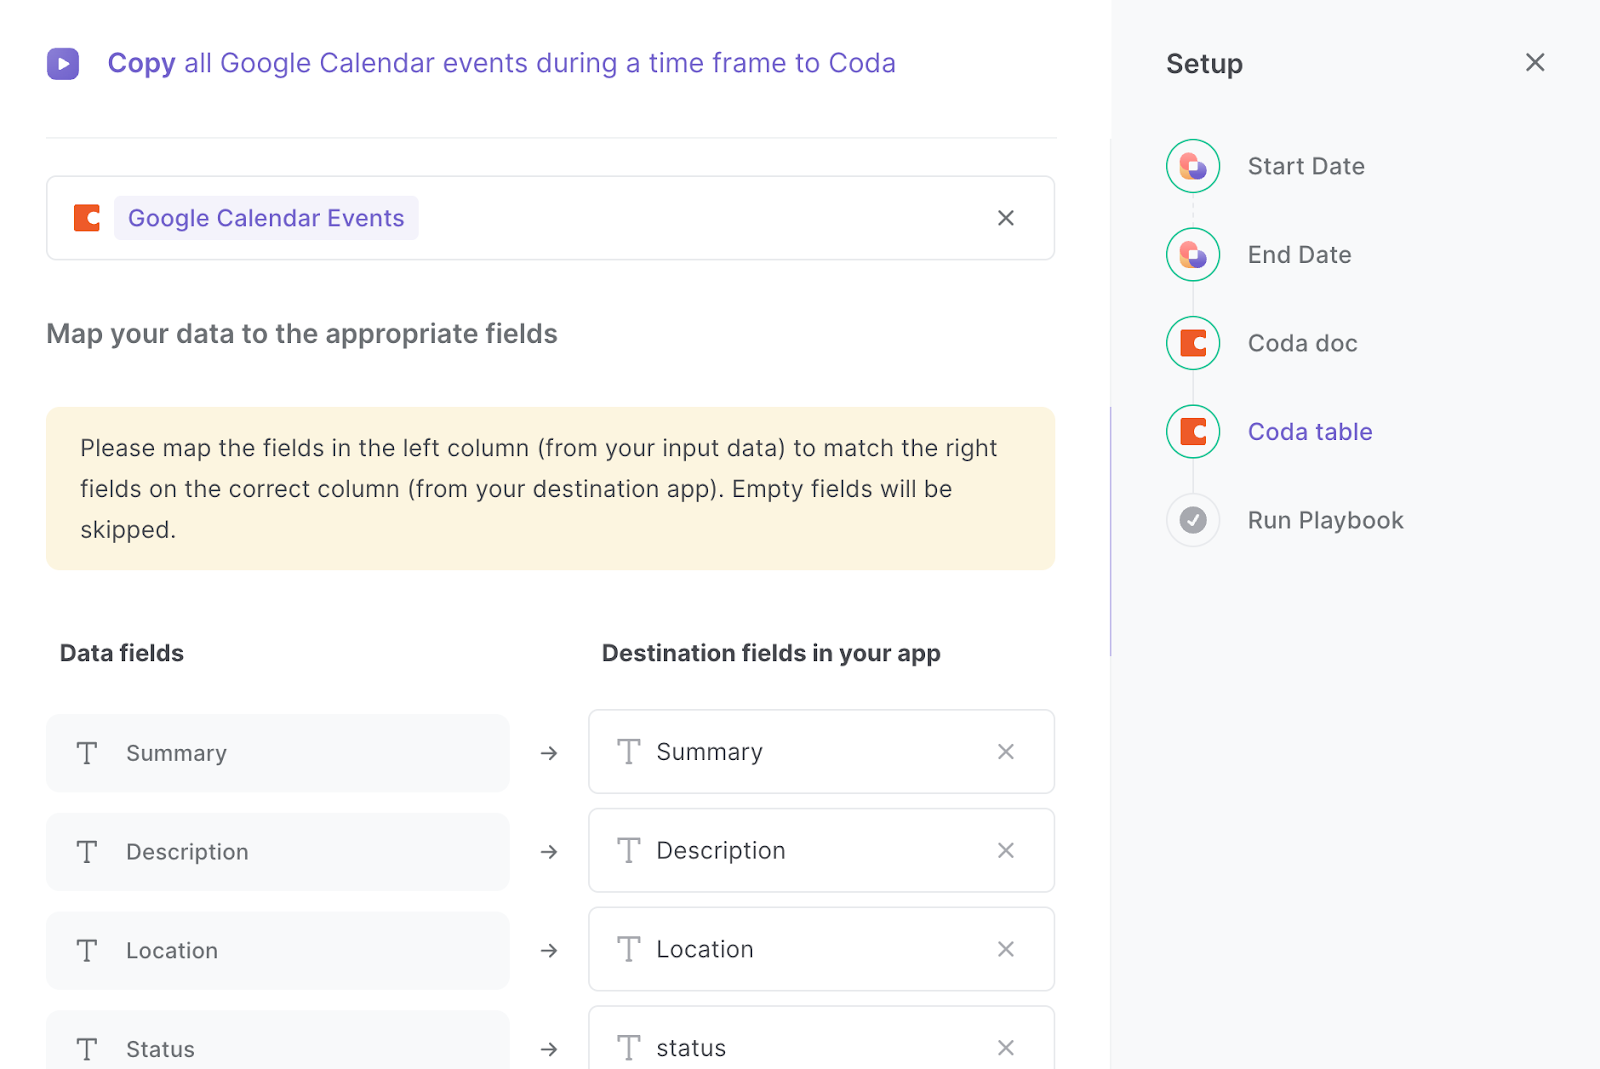This screenshot has height=1069, width=1600.
Task: Clear the Location destination field mapping
Action: pos(1006,949)
